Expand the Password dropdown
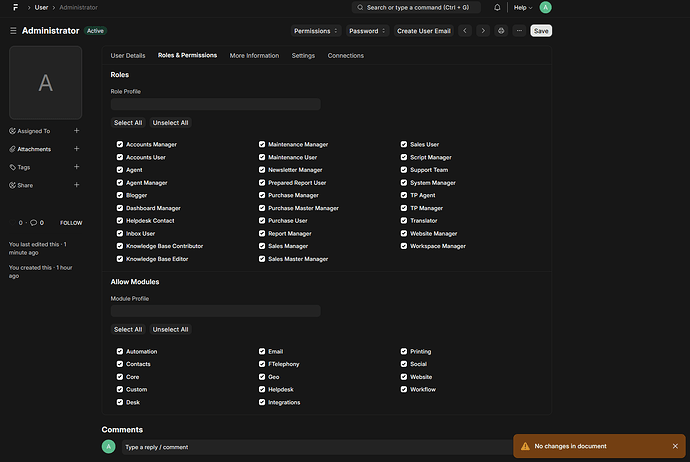The height and width of the screenshot is (462, 690). [x=368, y=31]
